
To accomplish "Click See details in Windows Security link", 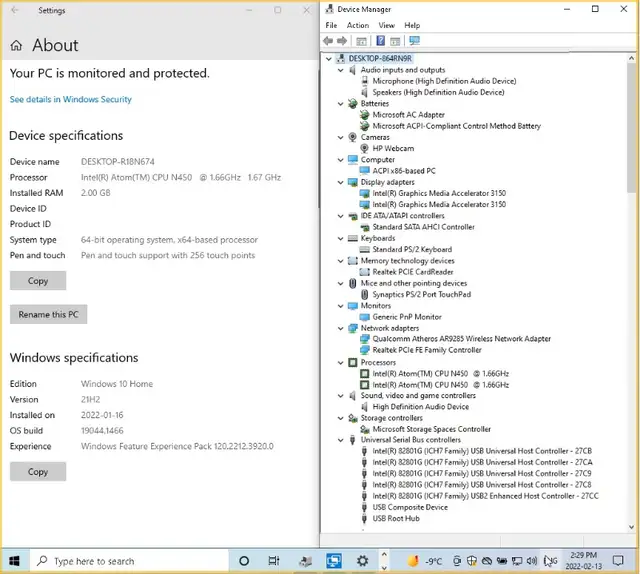I will pyautogui.click(x=71, y=99).
